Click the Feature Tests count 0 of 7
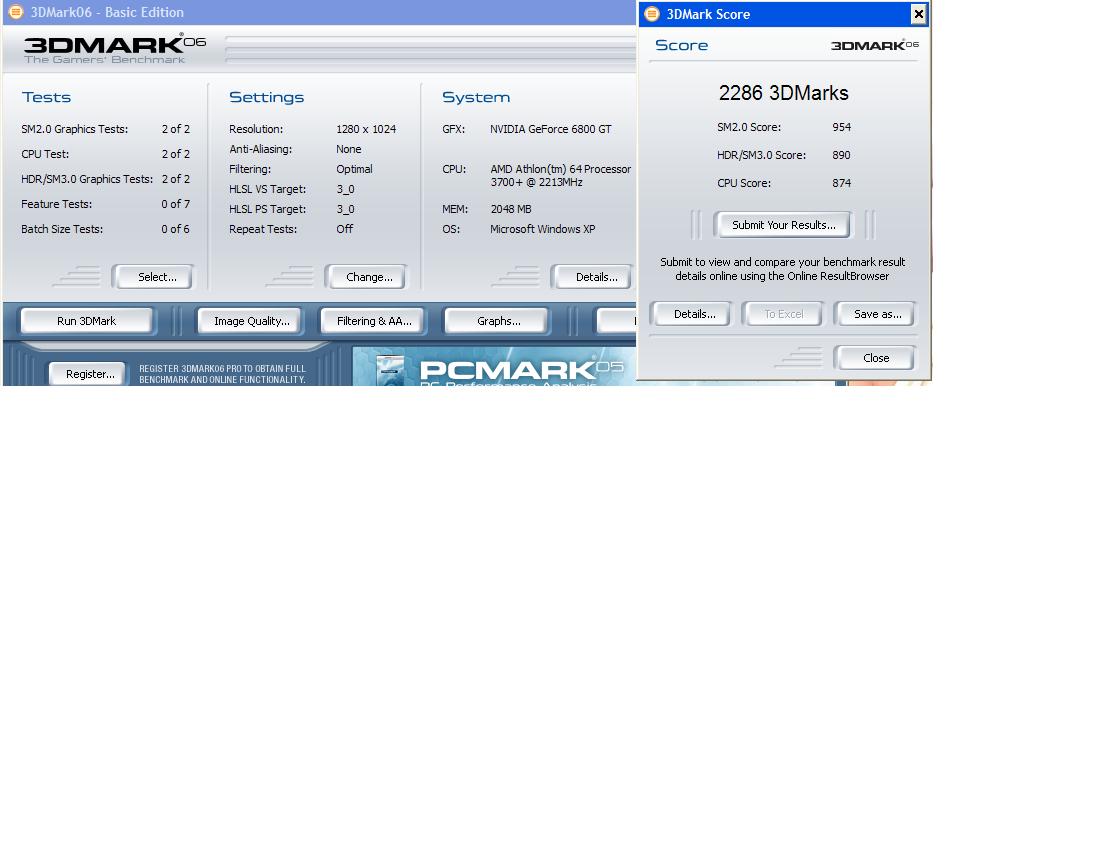1109x854 pixels. (x=175, y=204)
